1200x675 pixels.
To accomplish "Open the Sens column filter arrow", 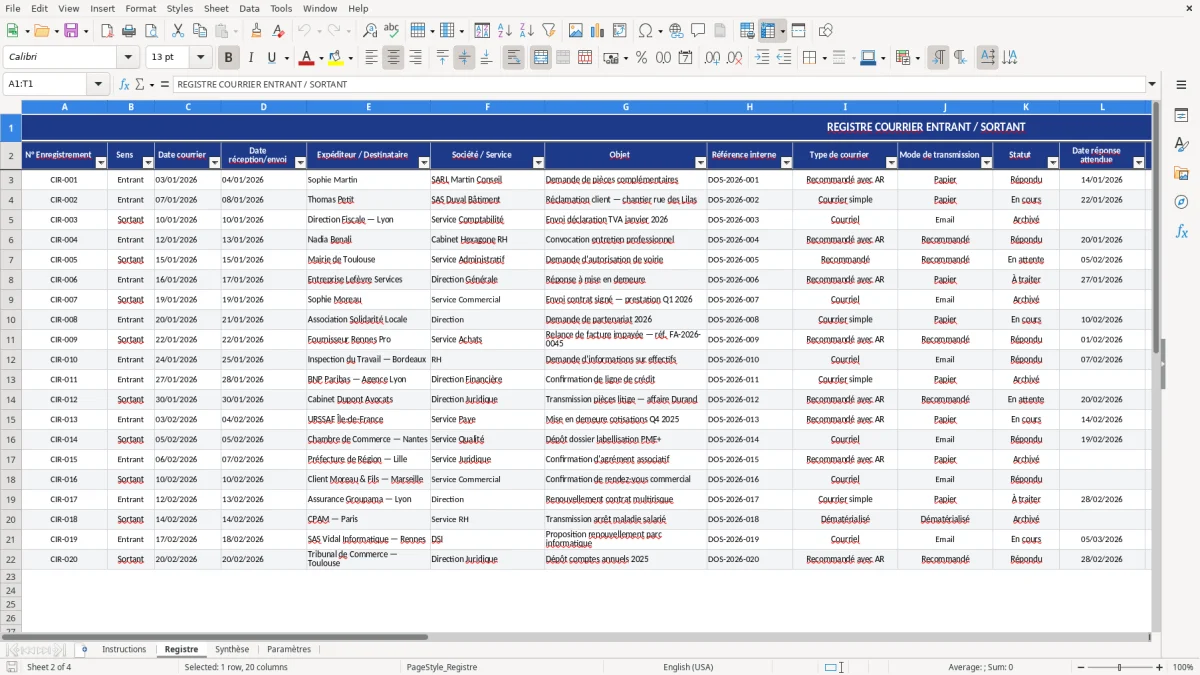I will [148, 162].
